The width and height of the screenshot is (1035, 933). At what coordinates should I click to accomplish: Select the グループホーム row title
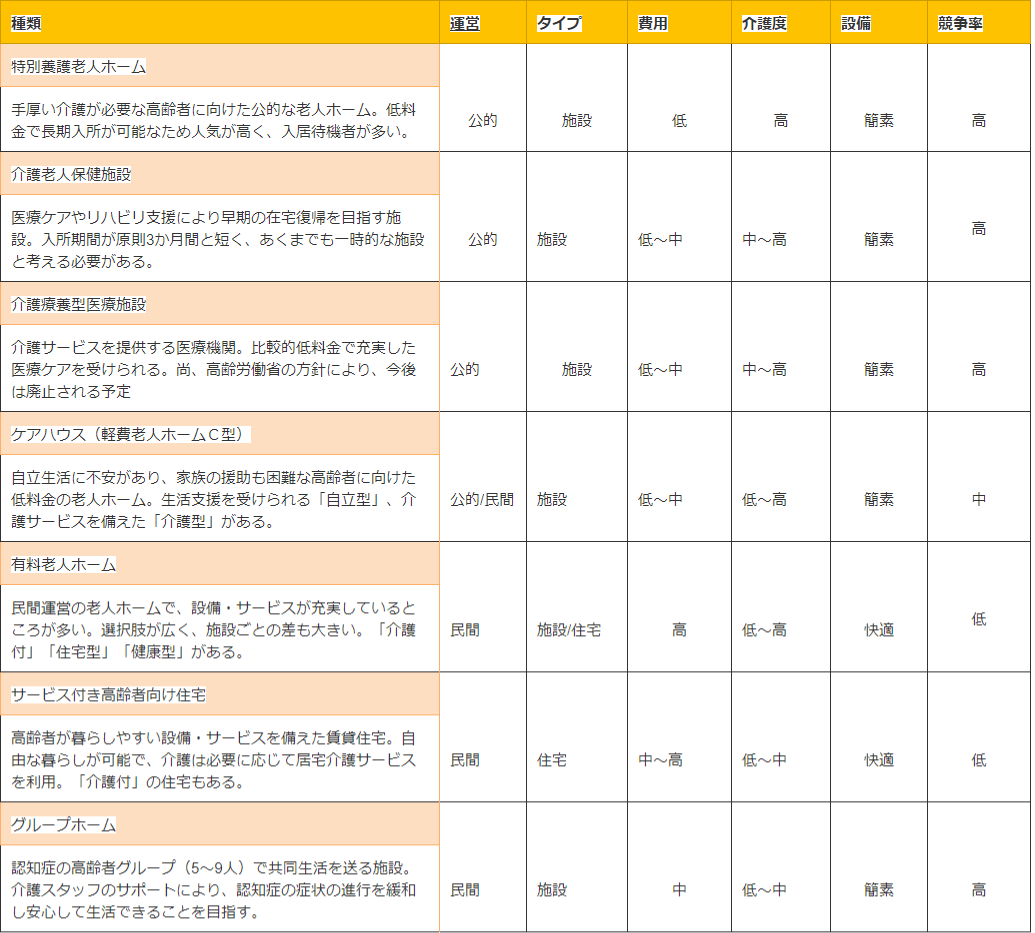(x=64, y=825)
